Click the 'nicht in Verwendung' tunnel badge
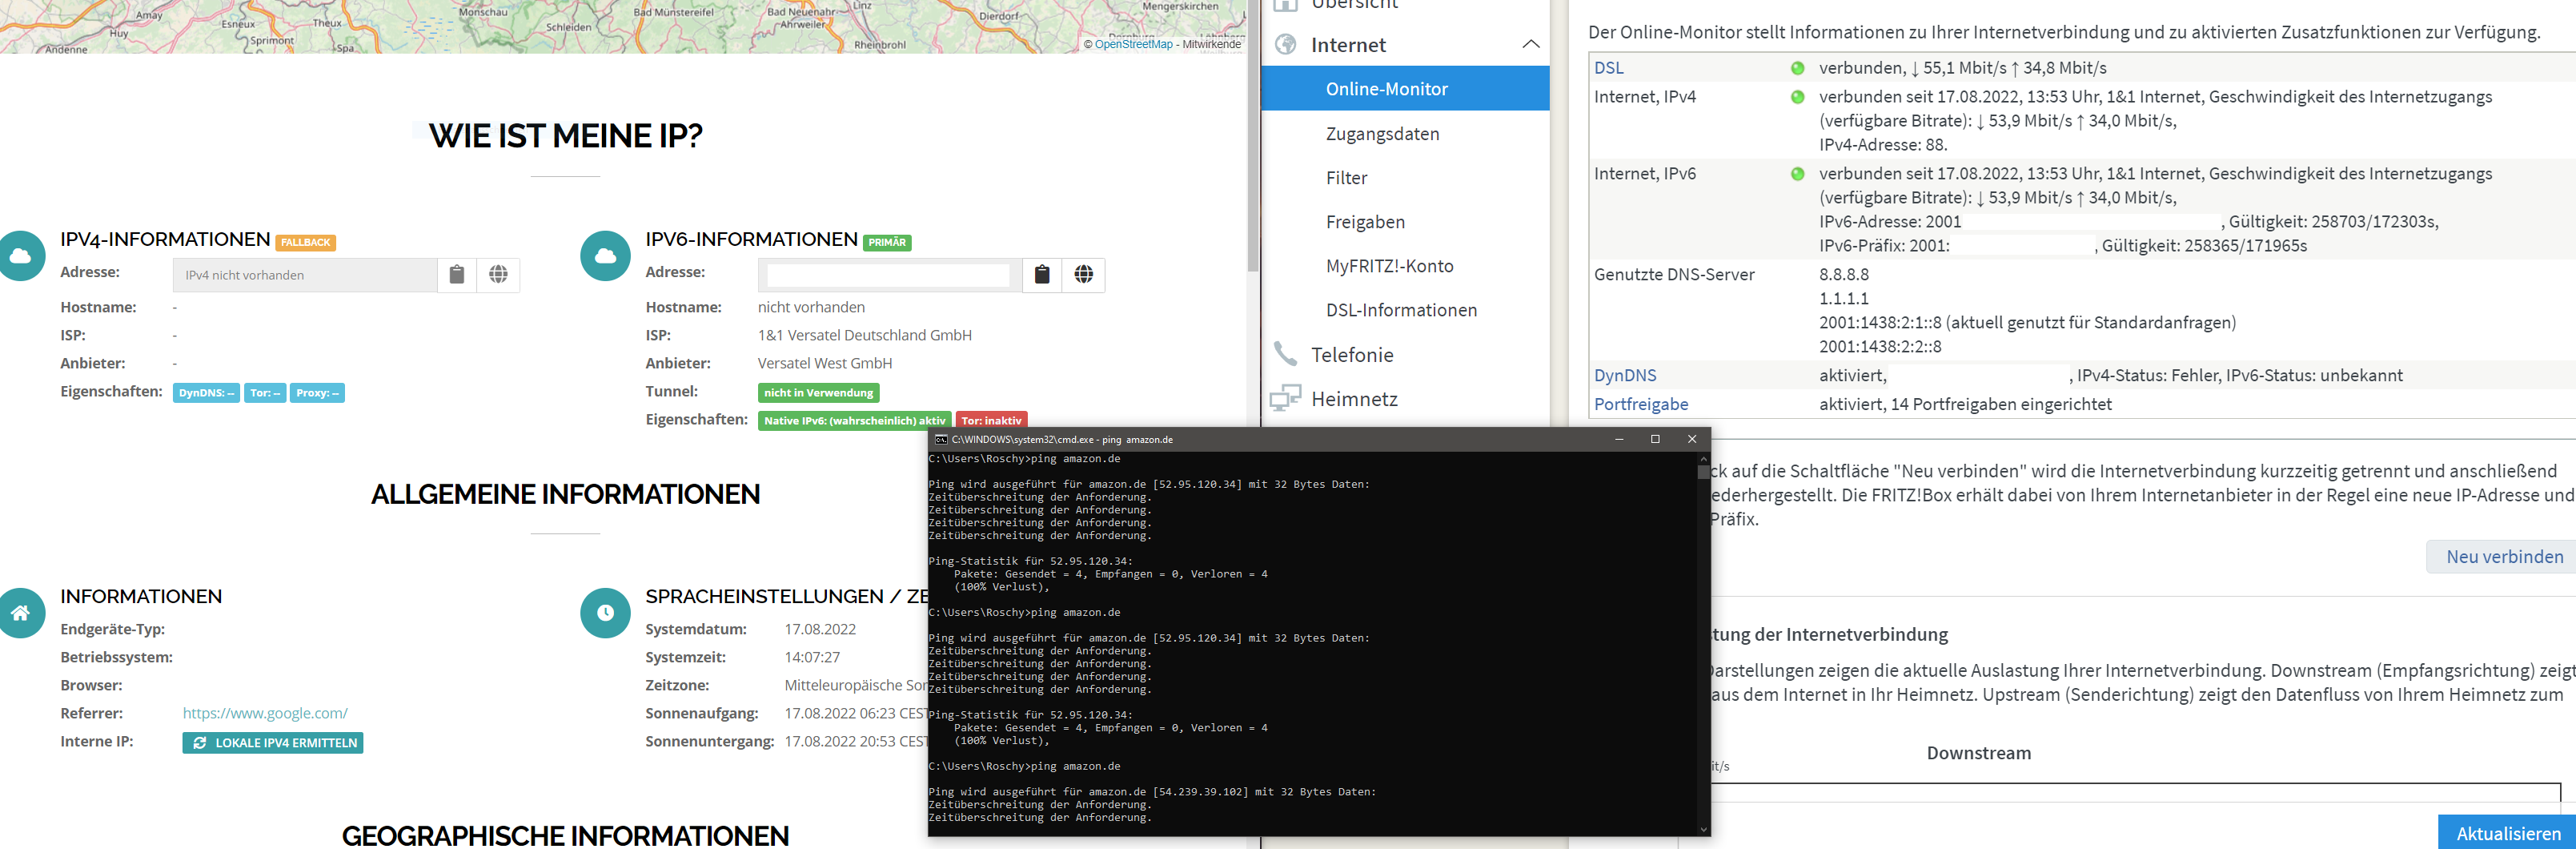Screen dimensions: 2576x849 (818, 393)
